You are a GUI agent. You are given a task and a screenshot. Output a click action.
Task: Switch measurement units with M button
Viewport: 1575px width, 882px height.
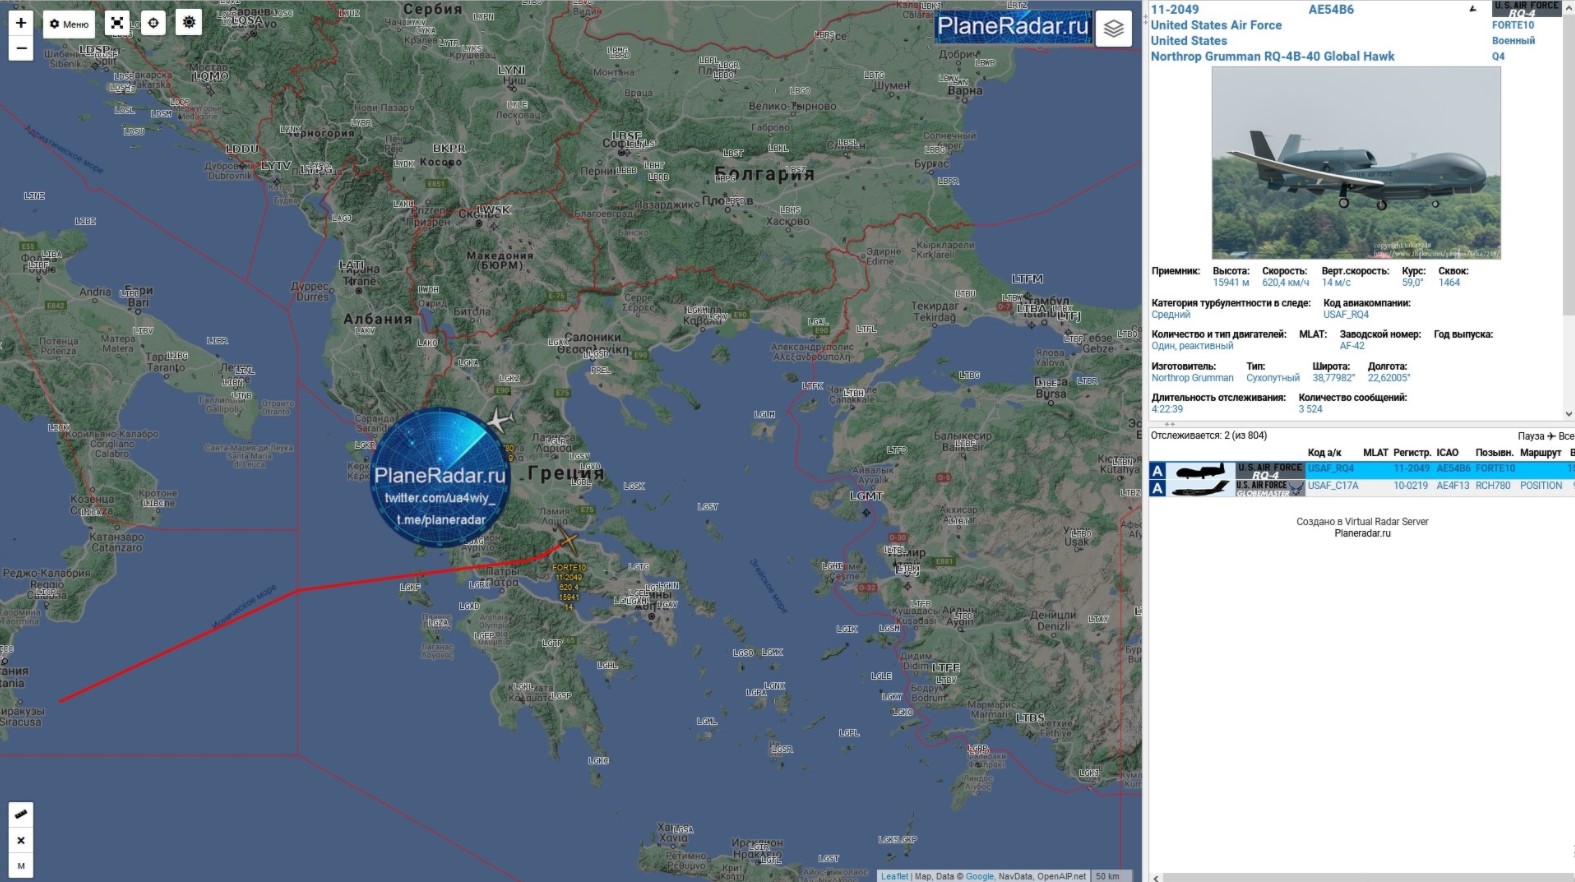(21, 866)
